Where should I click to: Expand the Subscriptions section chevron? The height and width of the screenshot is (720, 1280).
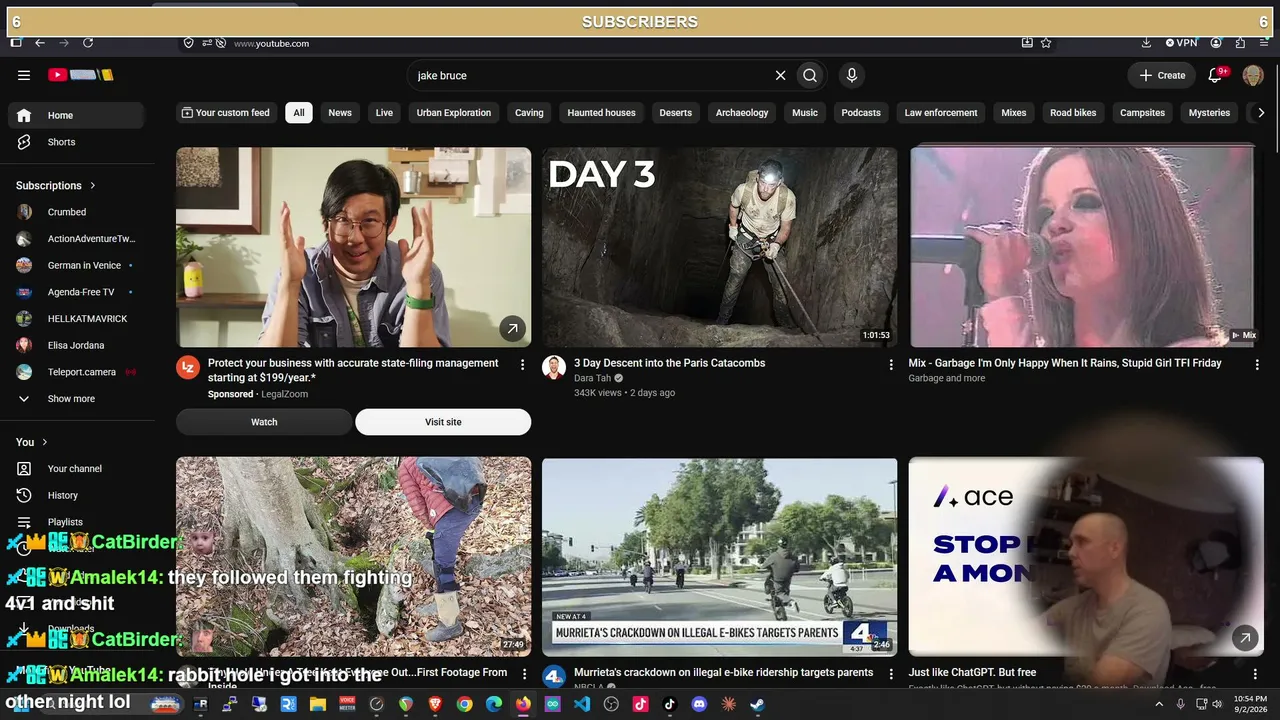click(93, 185)
